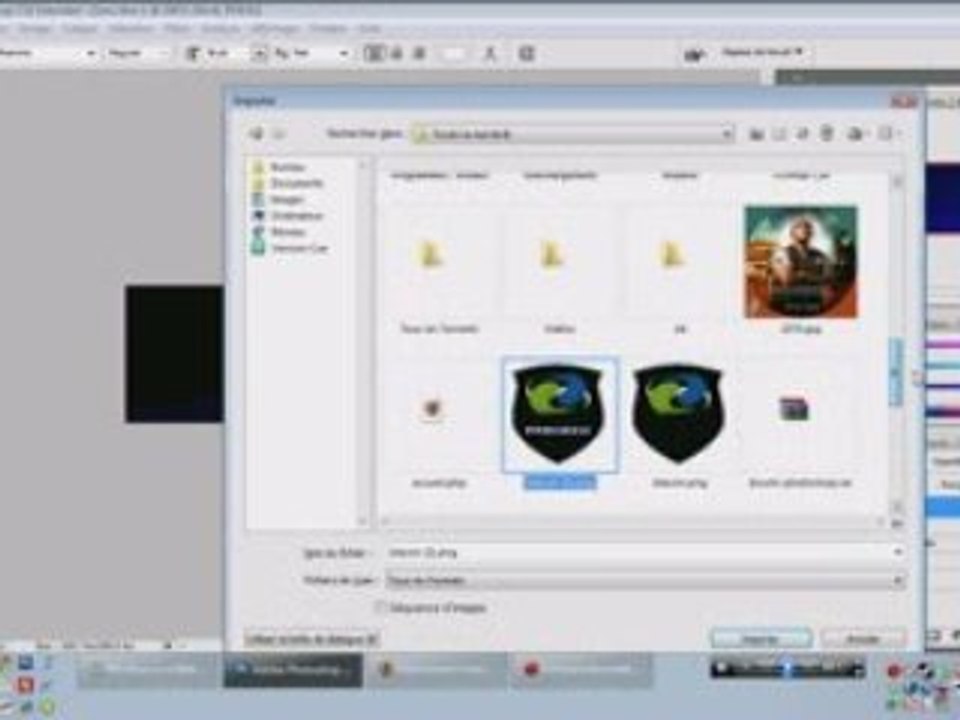Viewport: 960px width, 720px height.
Task: Open the Tous les Torrents folder icon
Action: click(x=432, y=255)
